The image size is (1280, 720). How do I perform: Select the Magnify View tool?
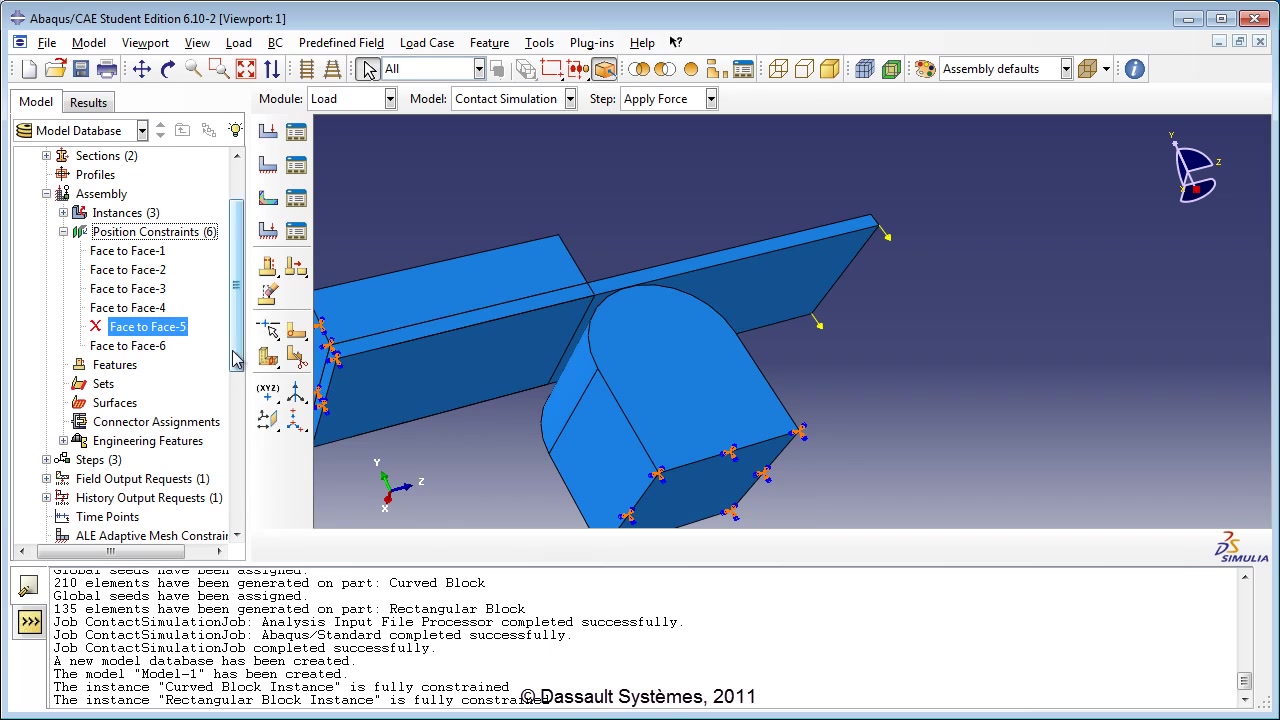point(193,69)
